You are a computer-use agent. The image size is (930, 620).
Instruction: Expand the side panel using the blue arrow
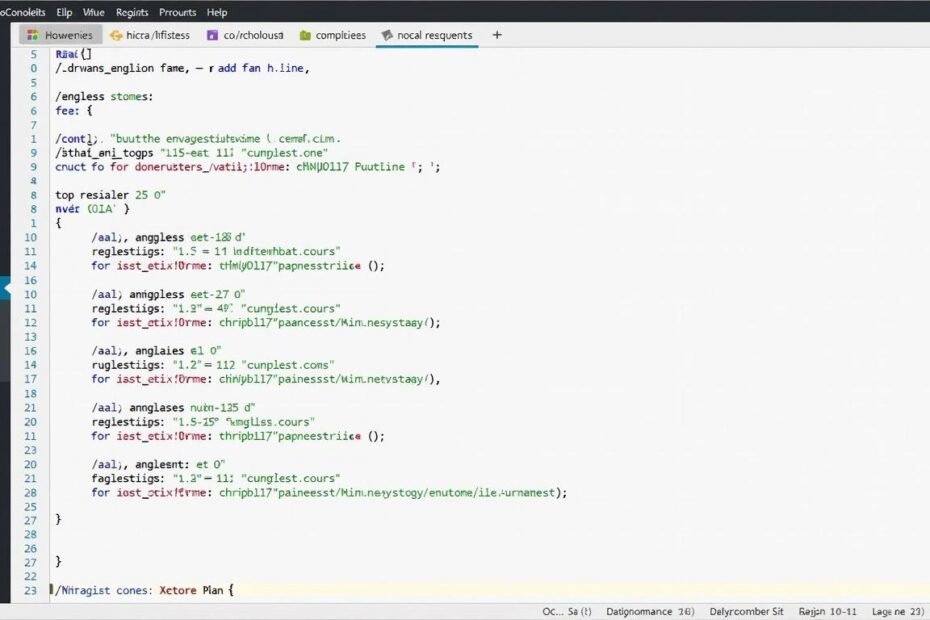coord(5,287)
